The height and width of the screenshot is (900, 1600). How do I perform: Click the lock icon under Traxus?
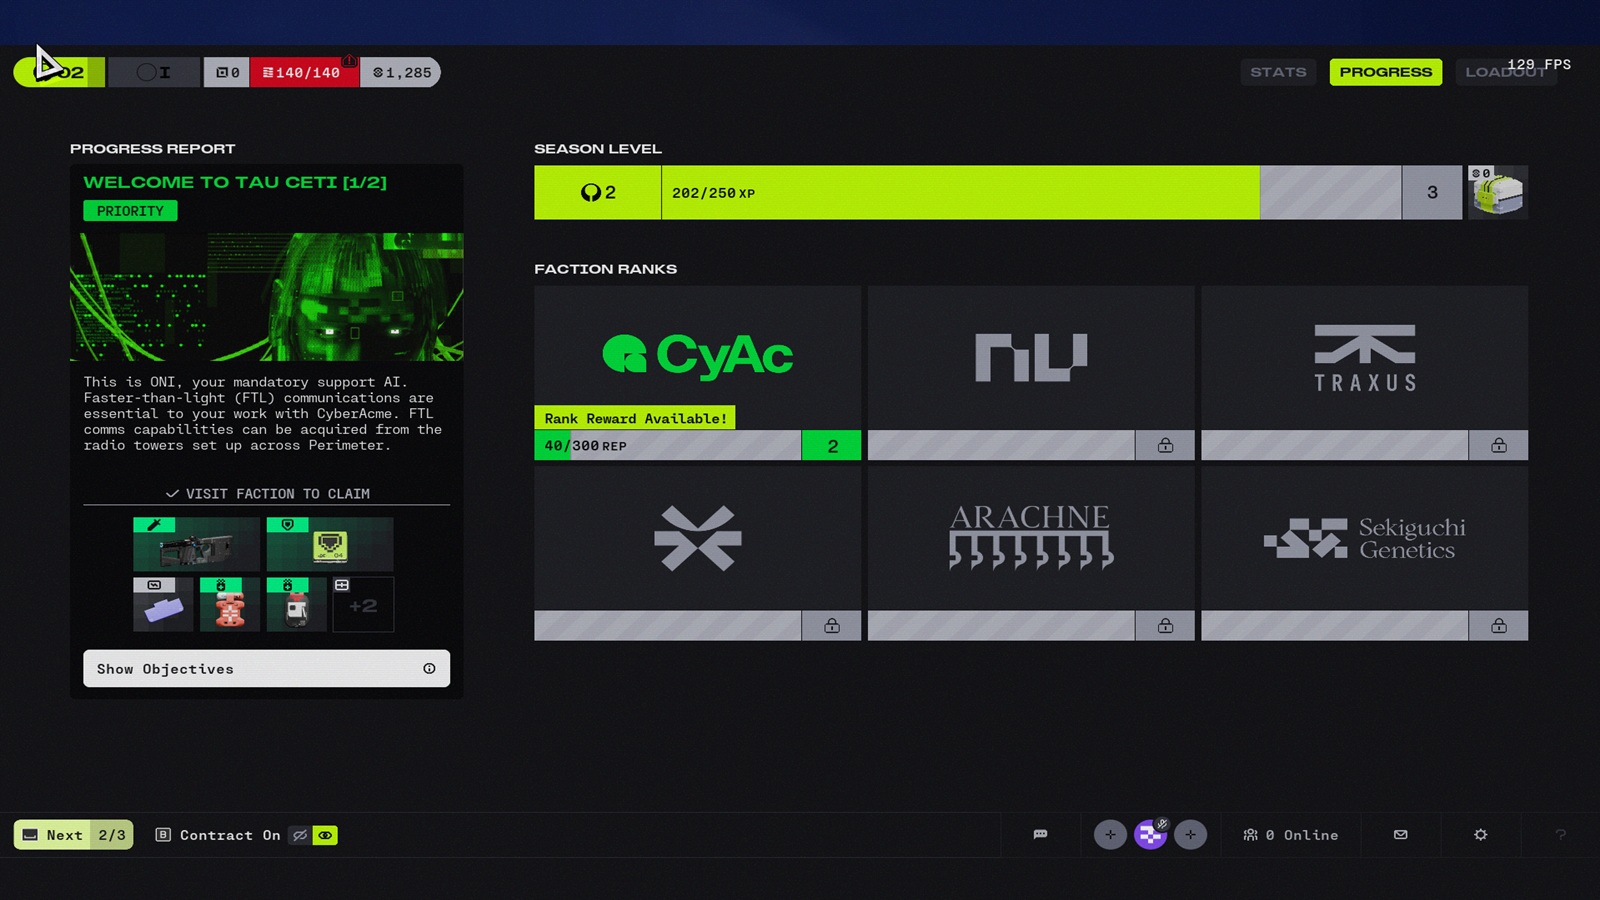tap(1498, 445)
